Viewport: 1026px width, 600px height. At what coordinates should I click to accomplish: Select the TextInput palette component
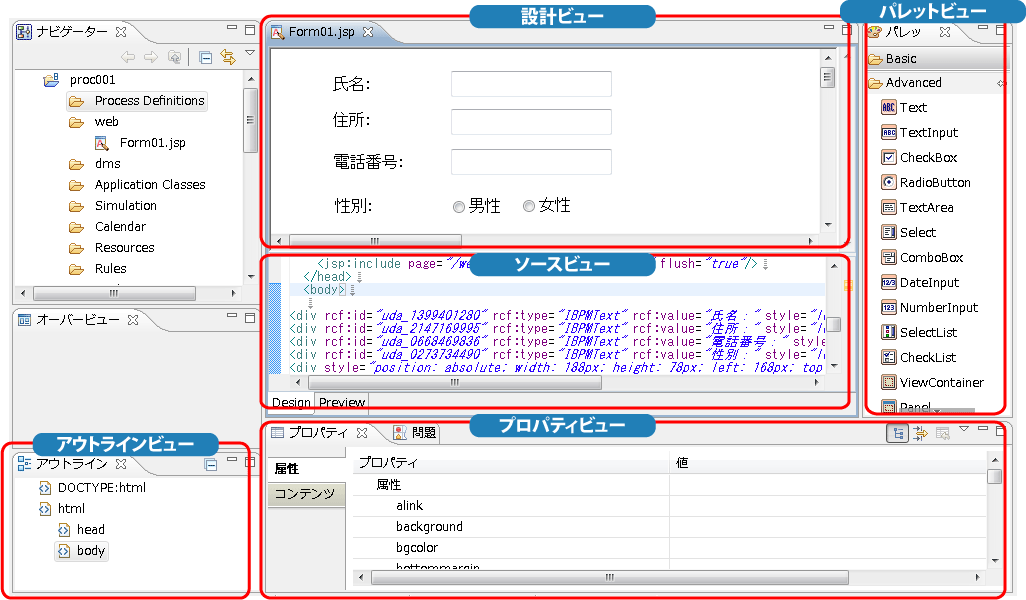click(919, 132)
